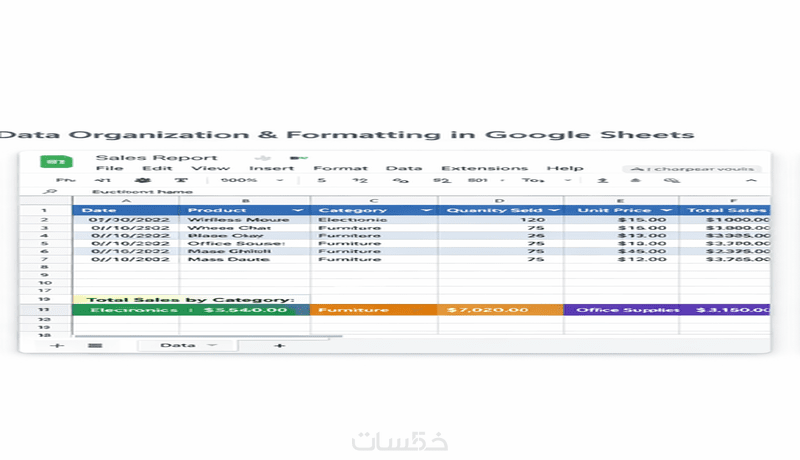Image resolution: width=800 pixels, height=460 pixels.
Task: Click the toolbar icon next to the collapse caret
Action: click(672, 180)
